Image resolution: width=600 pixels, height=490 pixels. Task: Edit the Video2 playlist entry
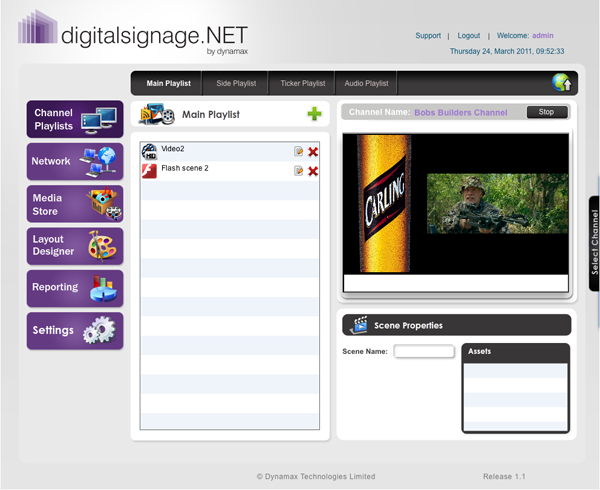298,151
